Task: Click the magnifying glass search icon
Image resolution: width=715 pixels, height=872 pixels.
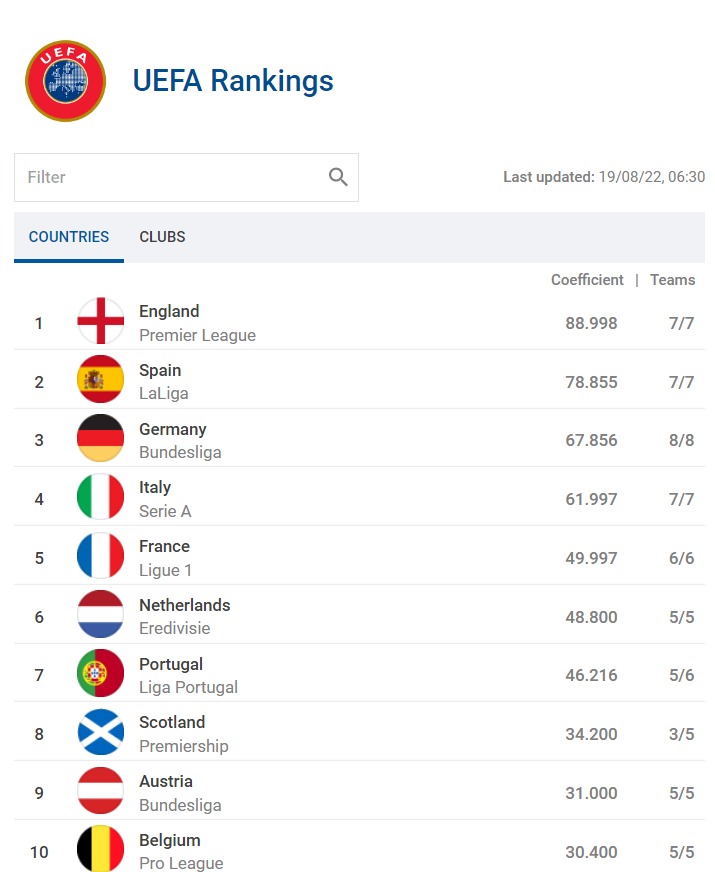Action: (x=338, y=177)
